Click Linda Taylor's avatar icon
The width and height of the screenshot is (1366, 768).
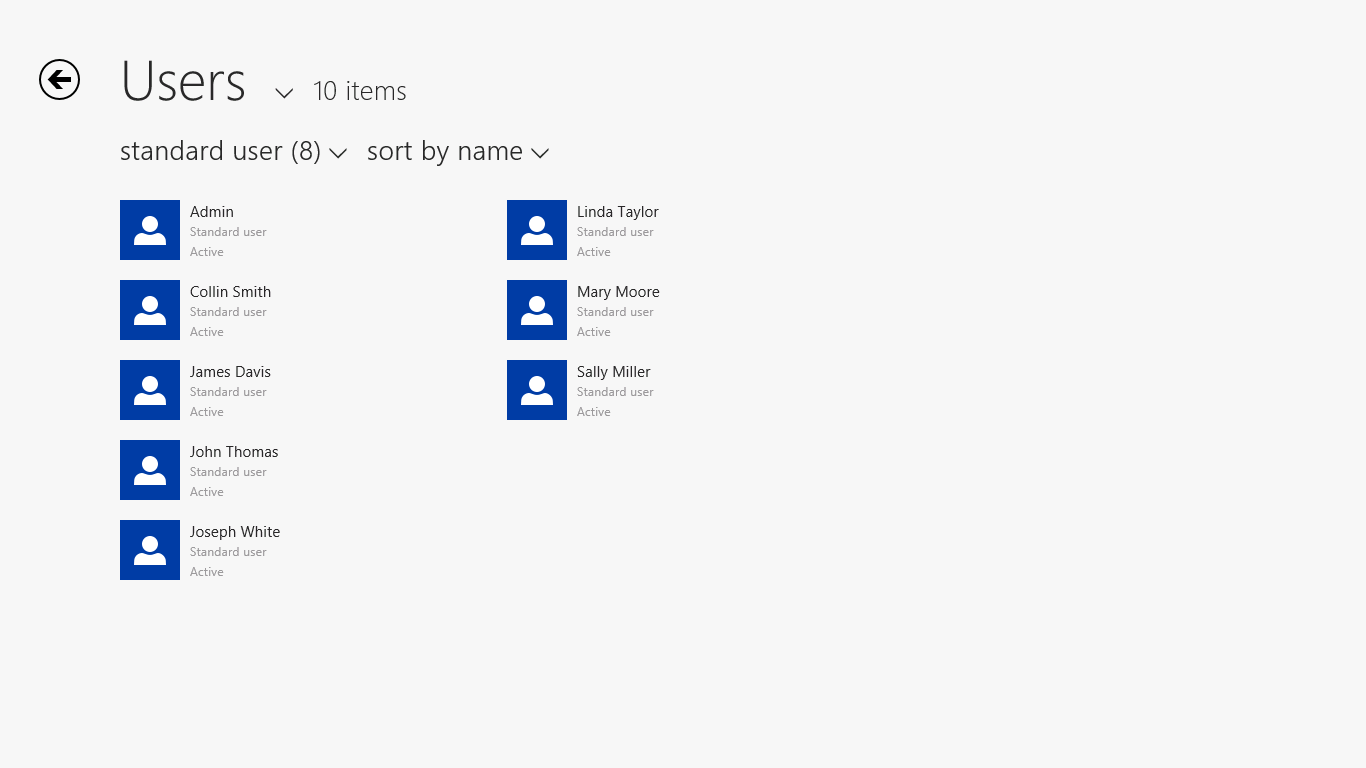[x=537, y=230]
